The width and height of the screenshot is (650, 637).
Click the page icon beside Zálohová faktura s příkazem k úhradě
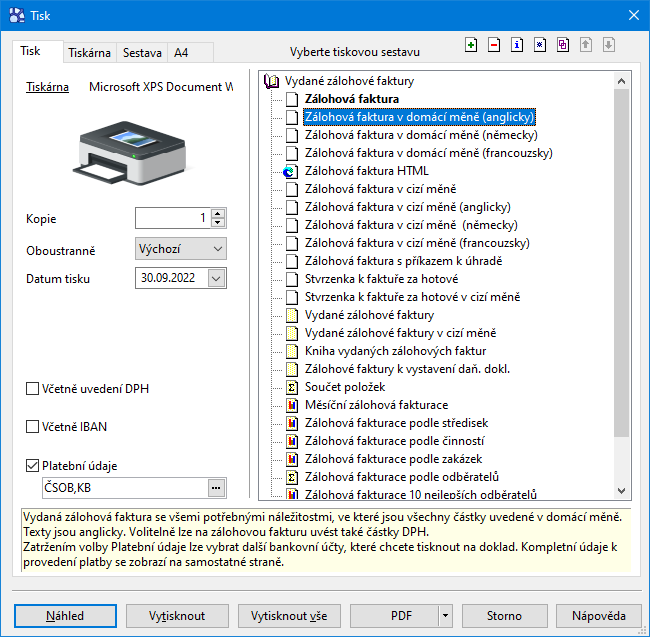[292, 262]
